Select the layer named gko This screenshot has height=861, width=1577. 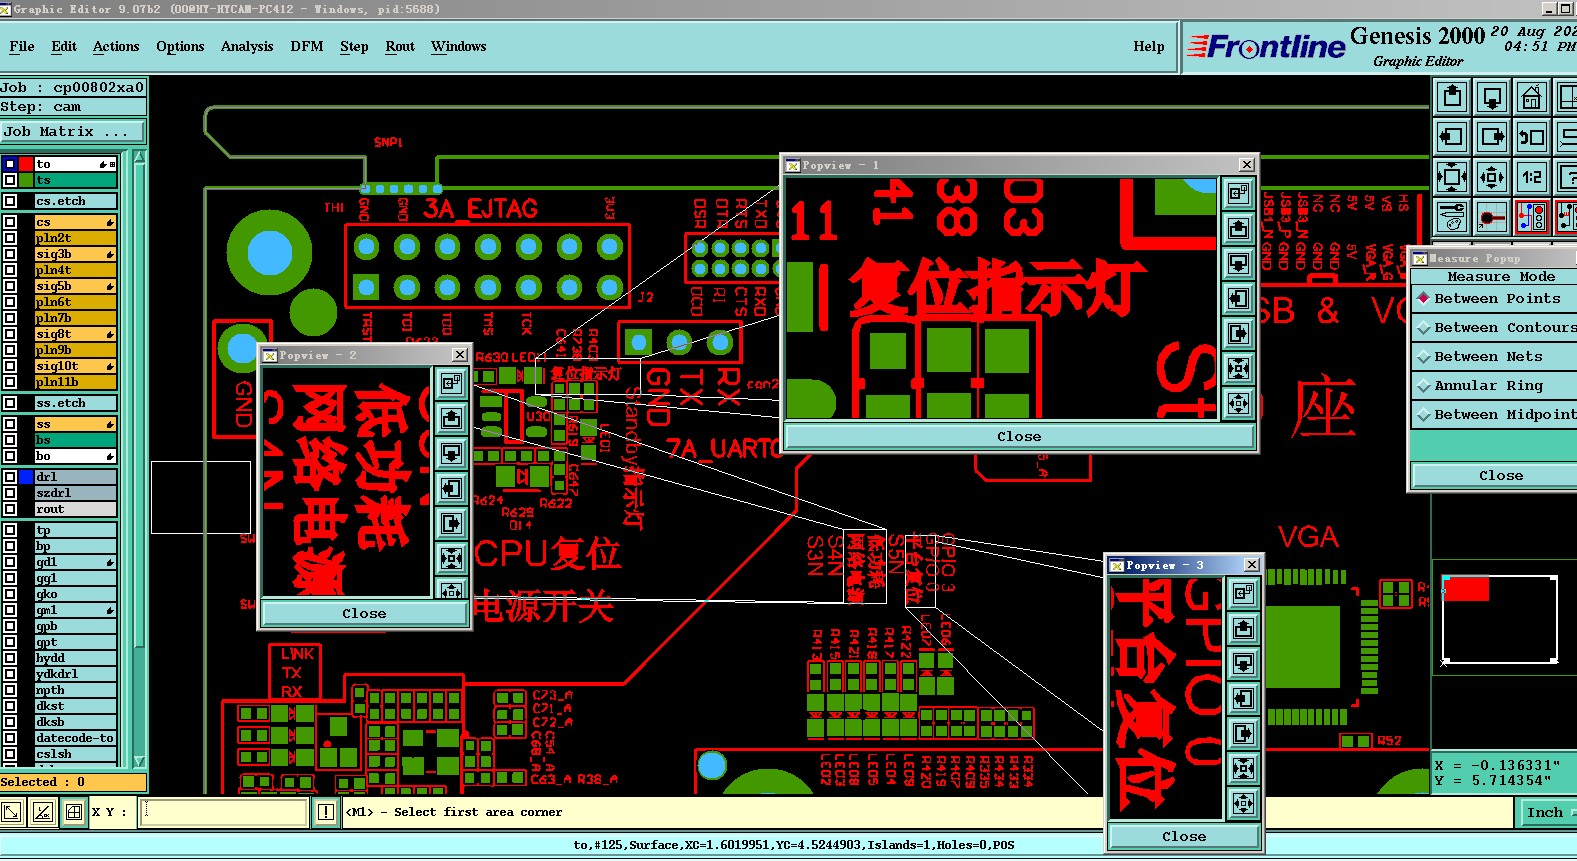pyautogui.click(x=76, y=594)
